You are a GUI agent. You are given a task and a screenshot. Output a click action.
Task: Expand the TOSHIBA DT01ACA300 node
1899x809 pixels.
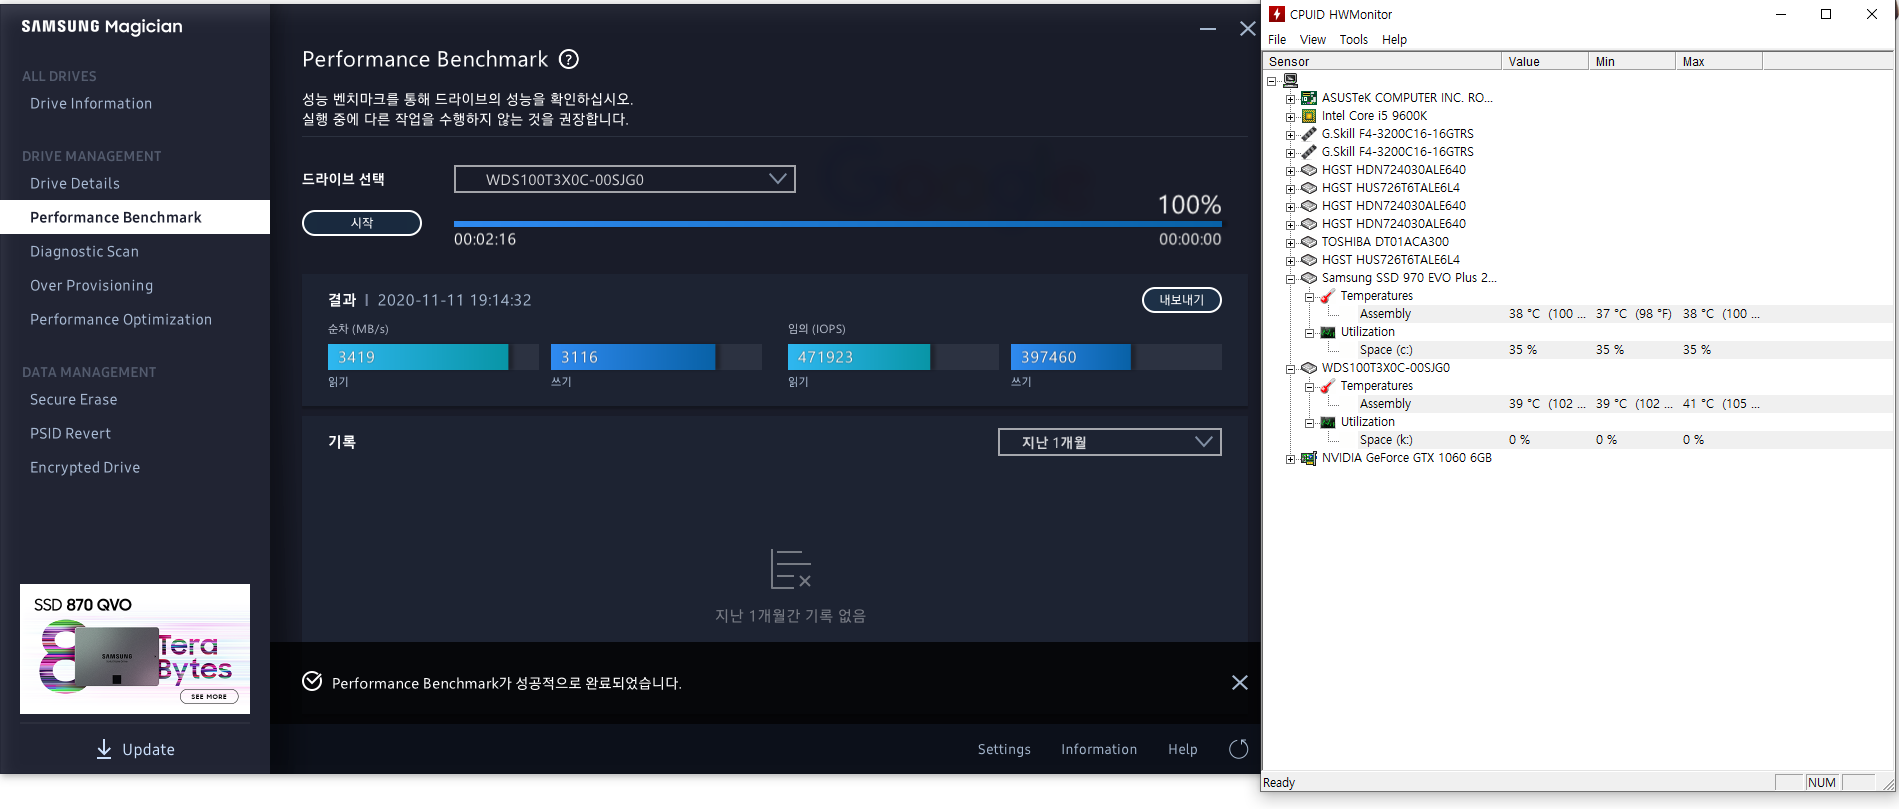(1290, 243)
